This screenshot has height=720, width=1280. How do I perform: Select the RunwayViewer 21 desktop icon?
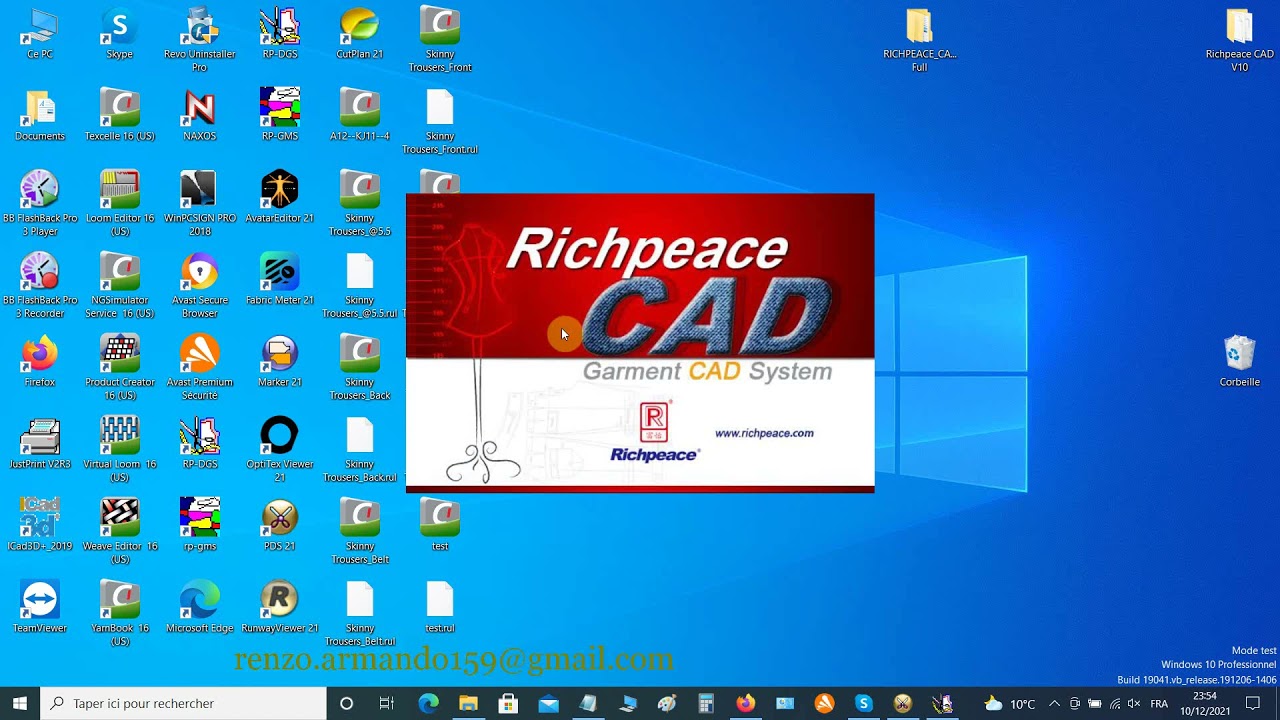coord(280,607)
